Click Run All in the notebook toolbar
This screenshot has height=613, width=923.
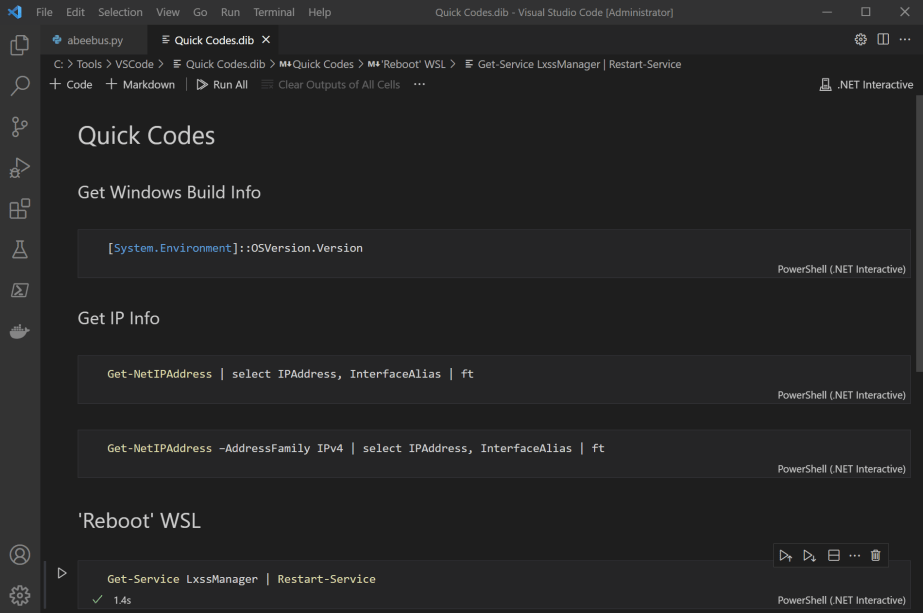[x=222, y=84]
